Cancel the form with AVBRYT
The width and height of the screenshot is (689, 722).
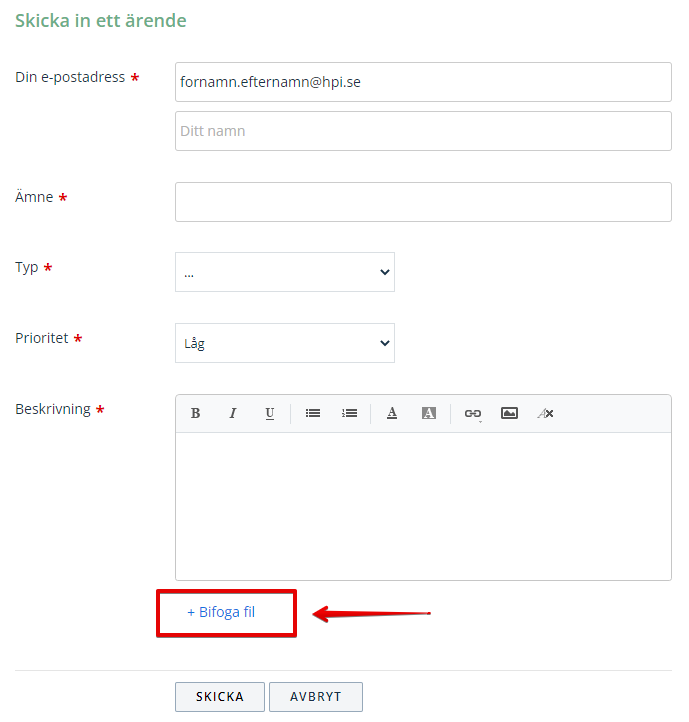tap(316, 697)
